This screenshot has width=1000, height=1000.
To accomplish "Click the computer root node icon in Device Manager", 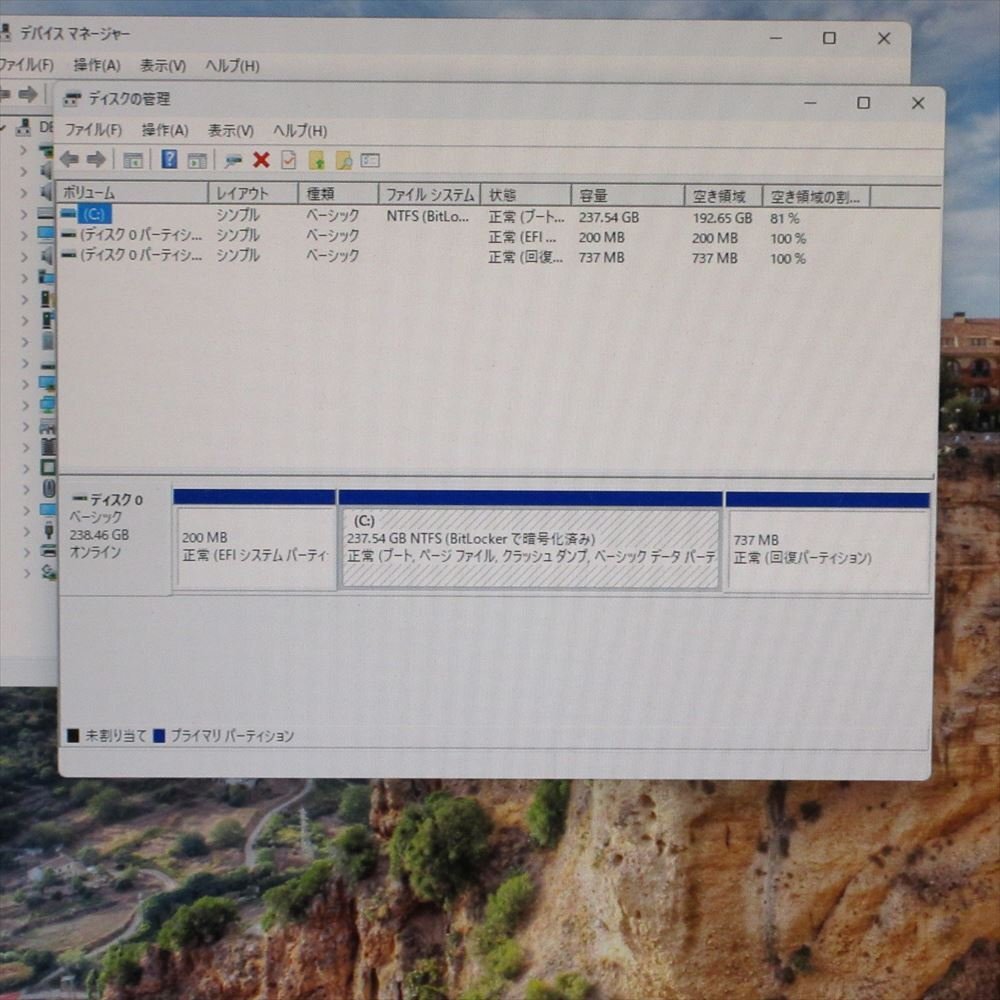I will pos(24,128).
